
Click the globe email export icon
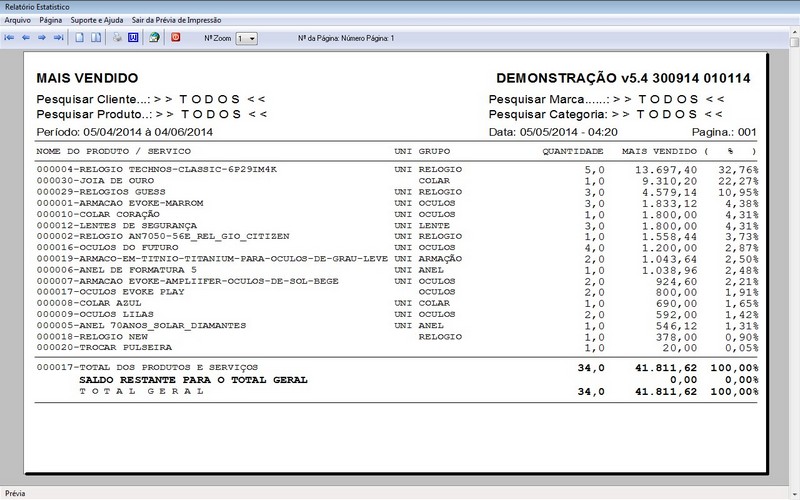pos(154,38)
